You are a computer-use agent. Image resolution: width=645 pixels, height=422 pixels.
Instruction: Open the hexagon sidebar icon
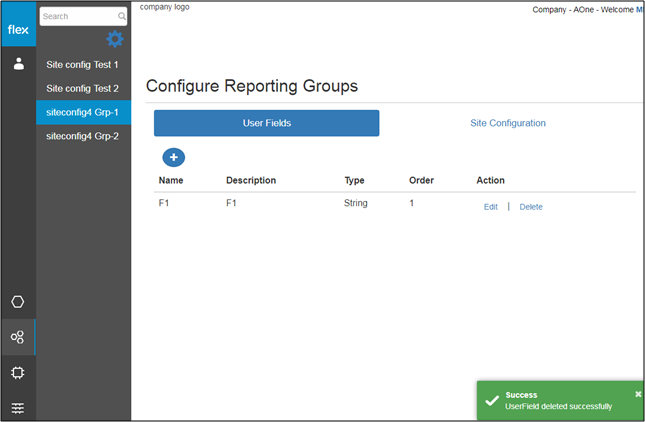pos(18,301)
